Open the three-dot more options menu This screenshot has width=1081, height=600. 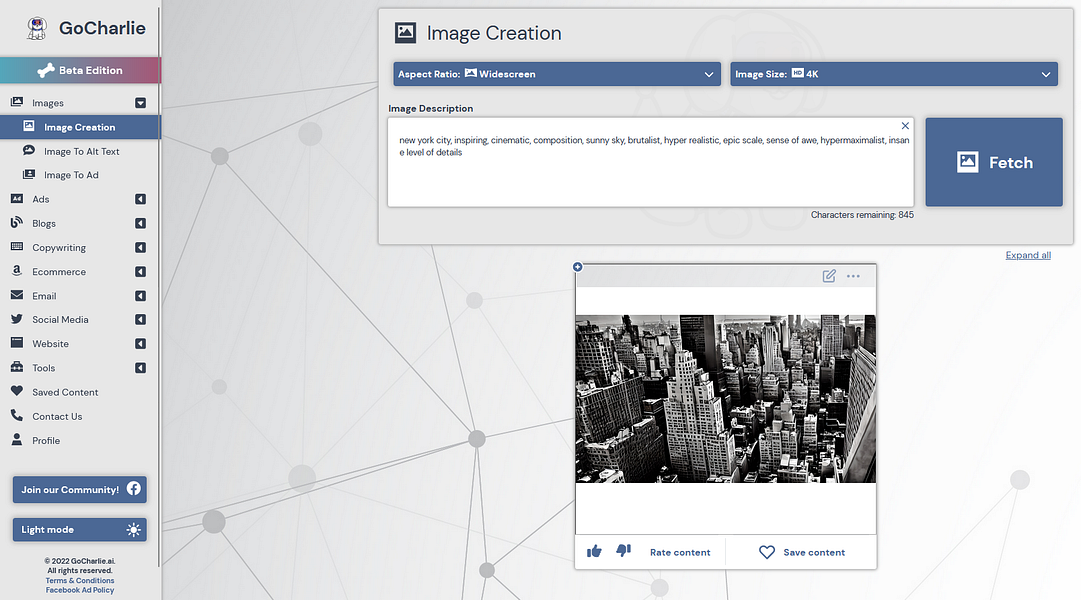pos(853,276)
